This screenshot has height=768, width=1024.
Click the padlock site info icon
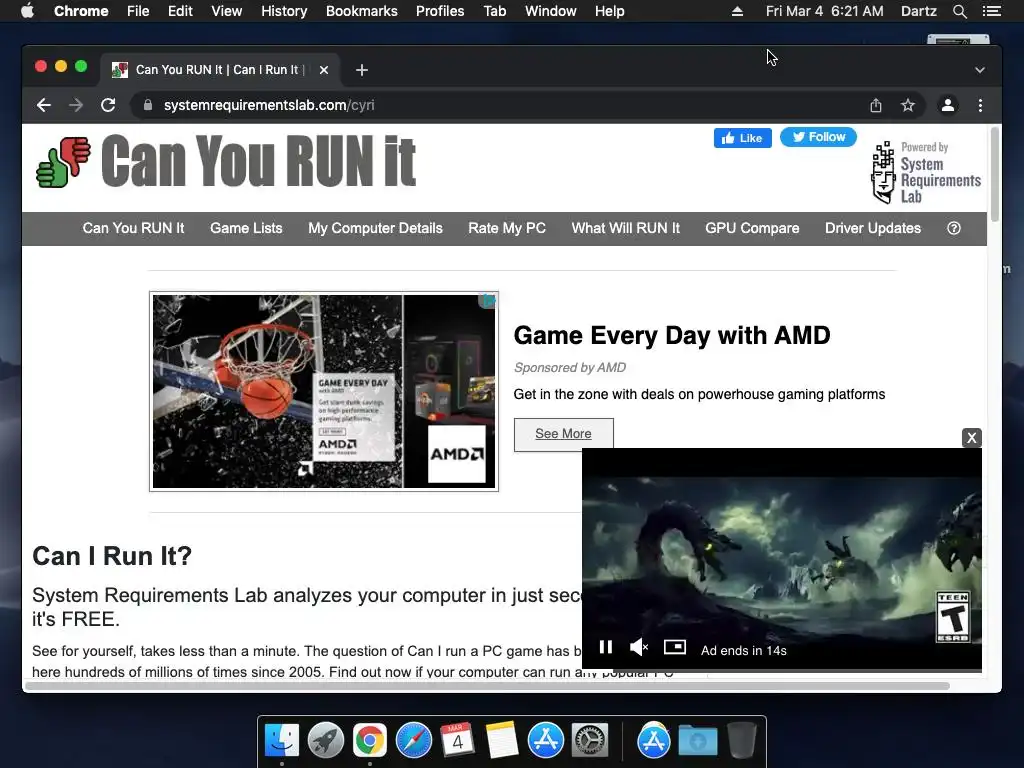[148, 105]
